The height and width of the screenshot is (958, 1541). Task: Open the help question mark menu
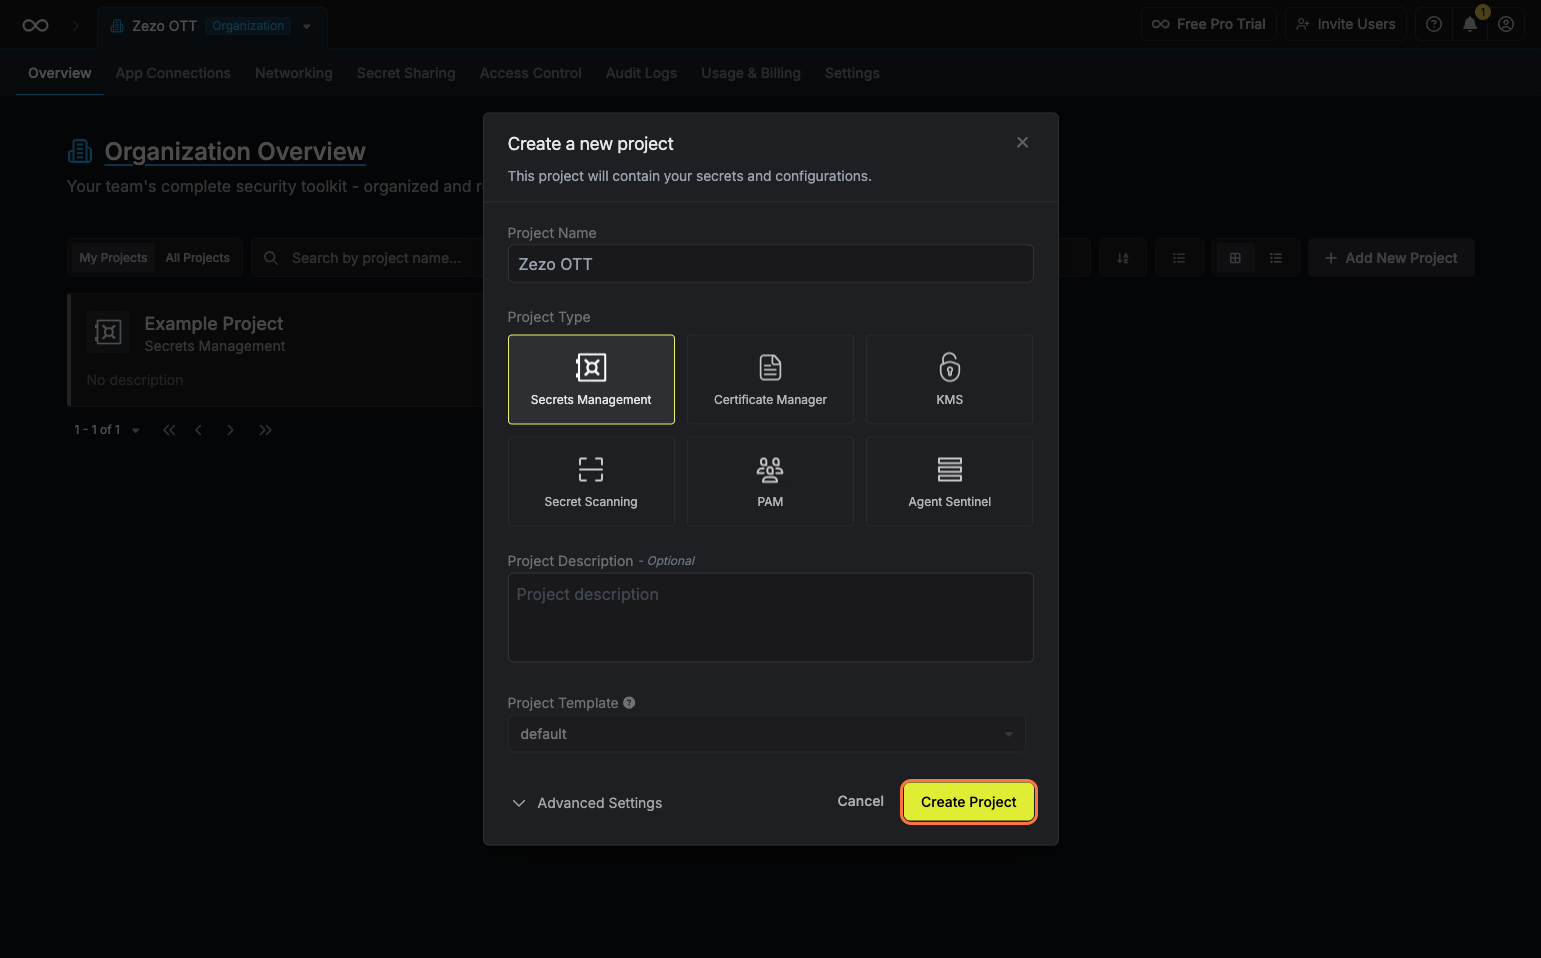[1434, 25]
